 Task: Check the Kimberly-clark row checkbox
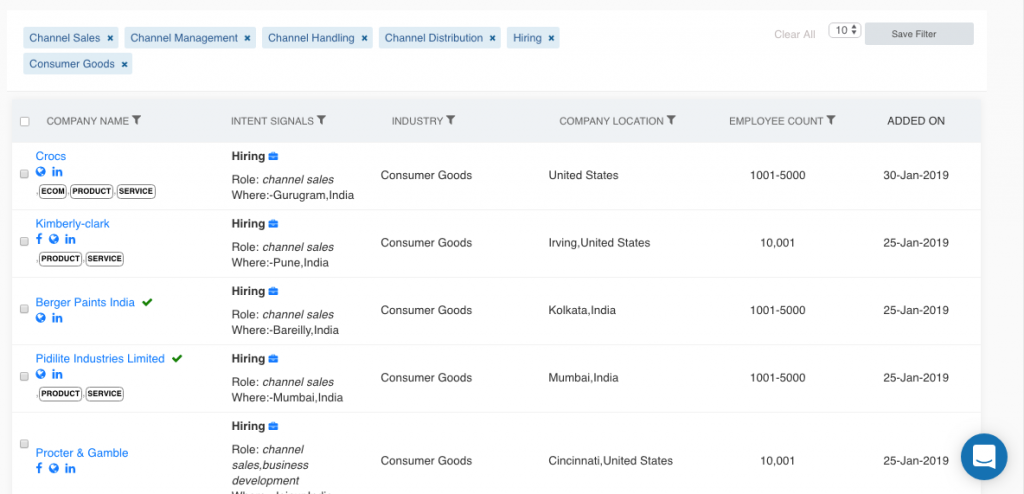pyautogui.click(x=24, y=241)
